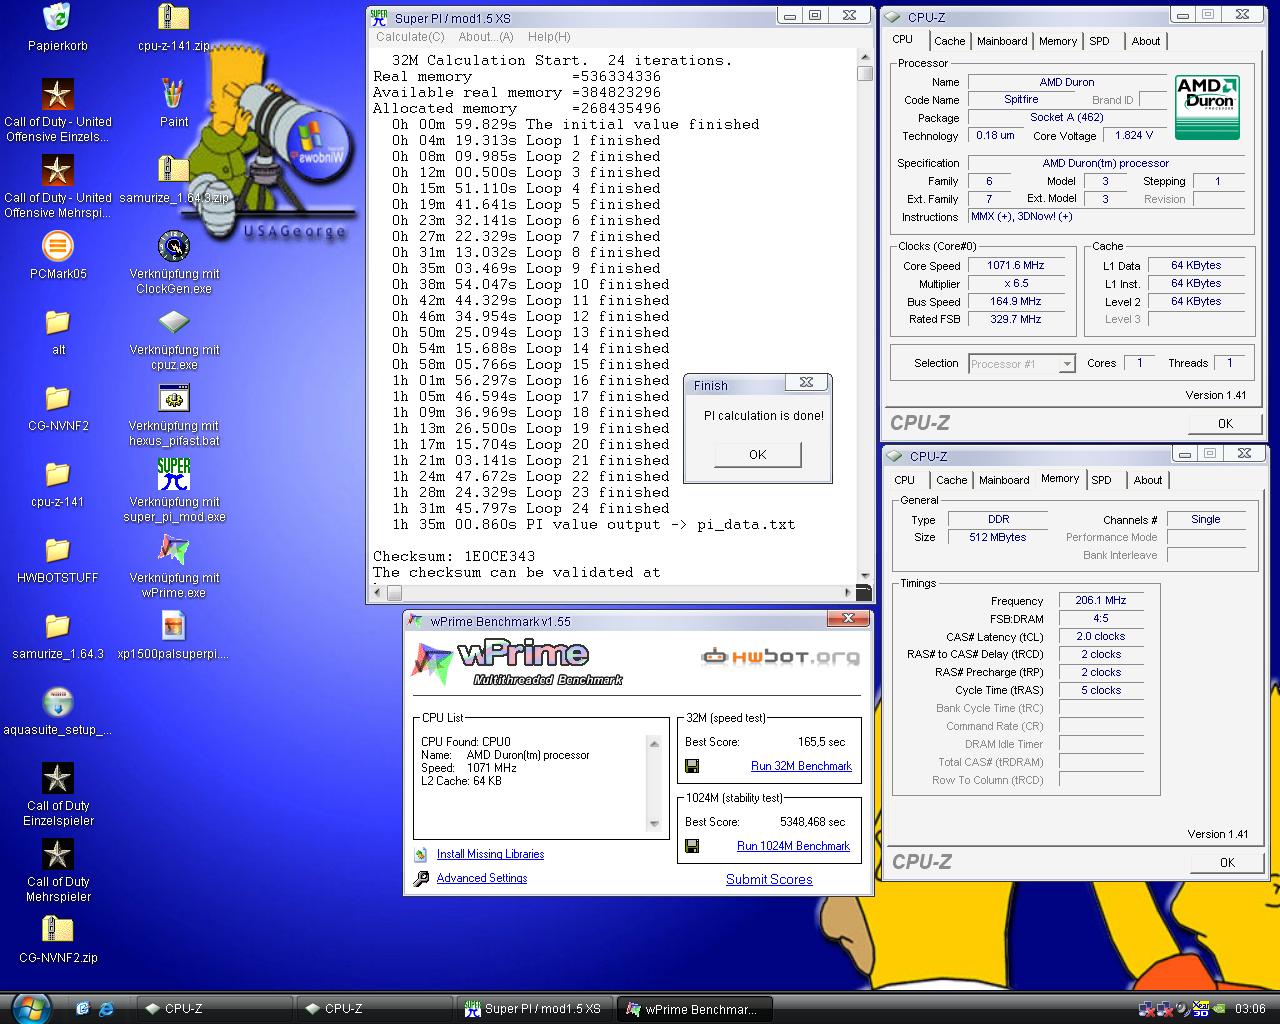Image resolution: width=1280 pixels, height=1024 pixels.
Task: Switch to wPrime Benchmark taskbar button
Action: (x=696, y=1009)
